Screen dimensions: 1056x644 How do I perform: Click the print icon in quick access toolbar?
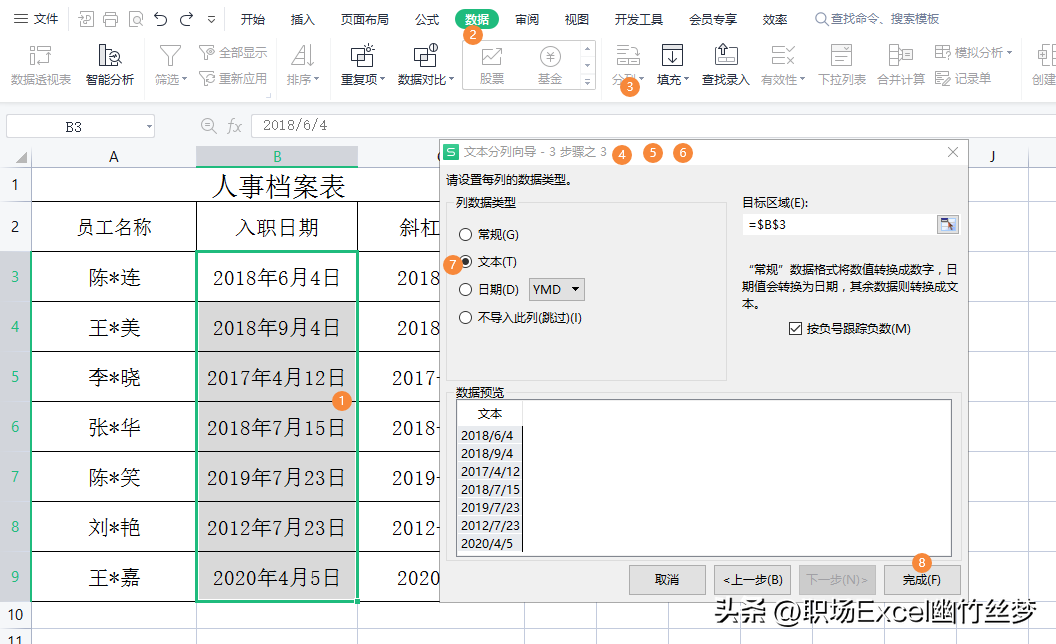110,20
